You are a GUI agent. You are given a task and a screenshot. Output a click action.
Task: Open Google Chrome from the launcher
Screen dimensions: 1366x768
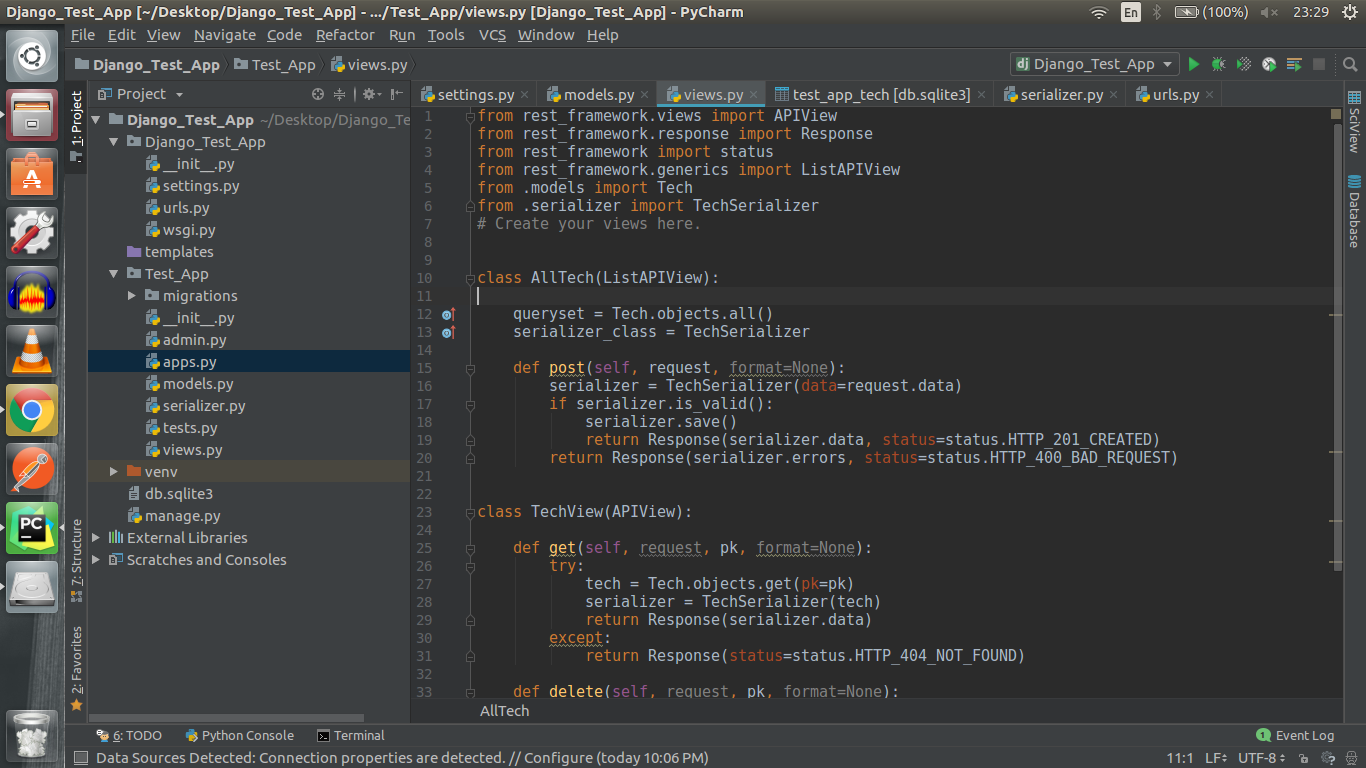point(33,410)
